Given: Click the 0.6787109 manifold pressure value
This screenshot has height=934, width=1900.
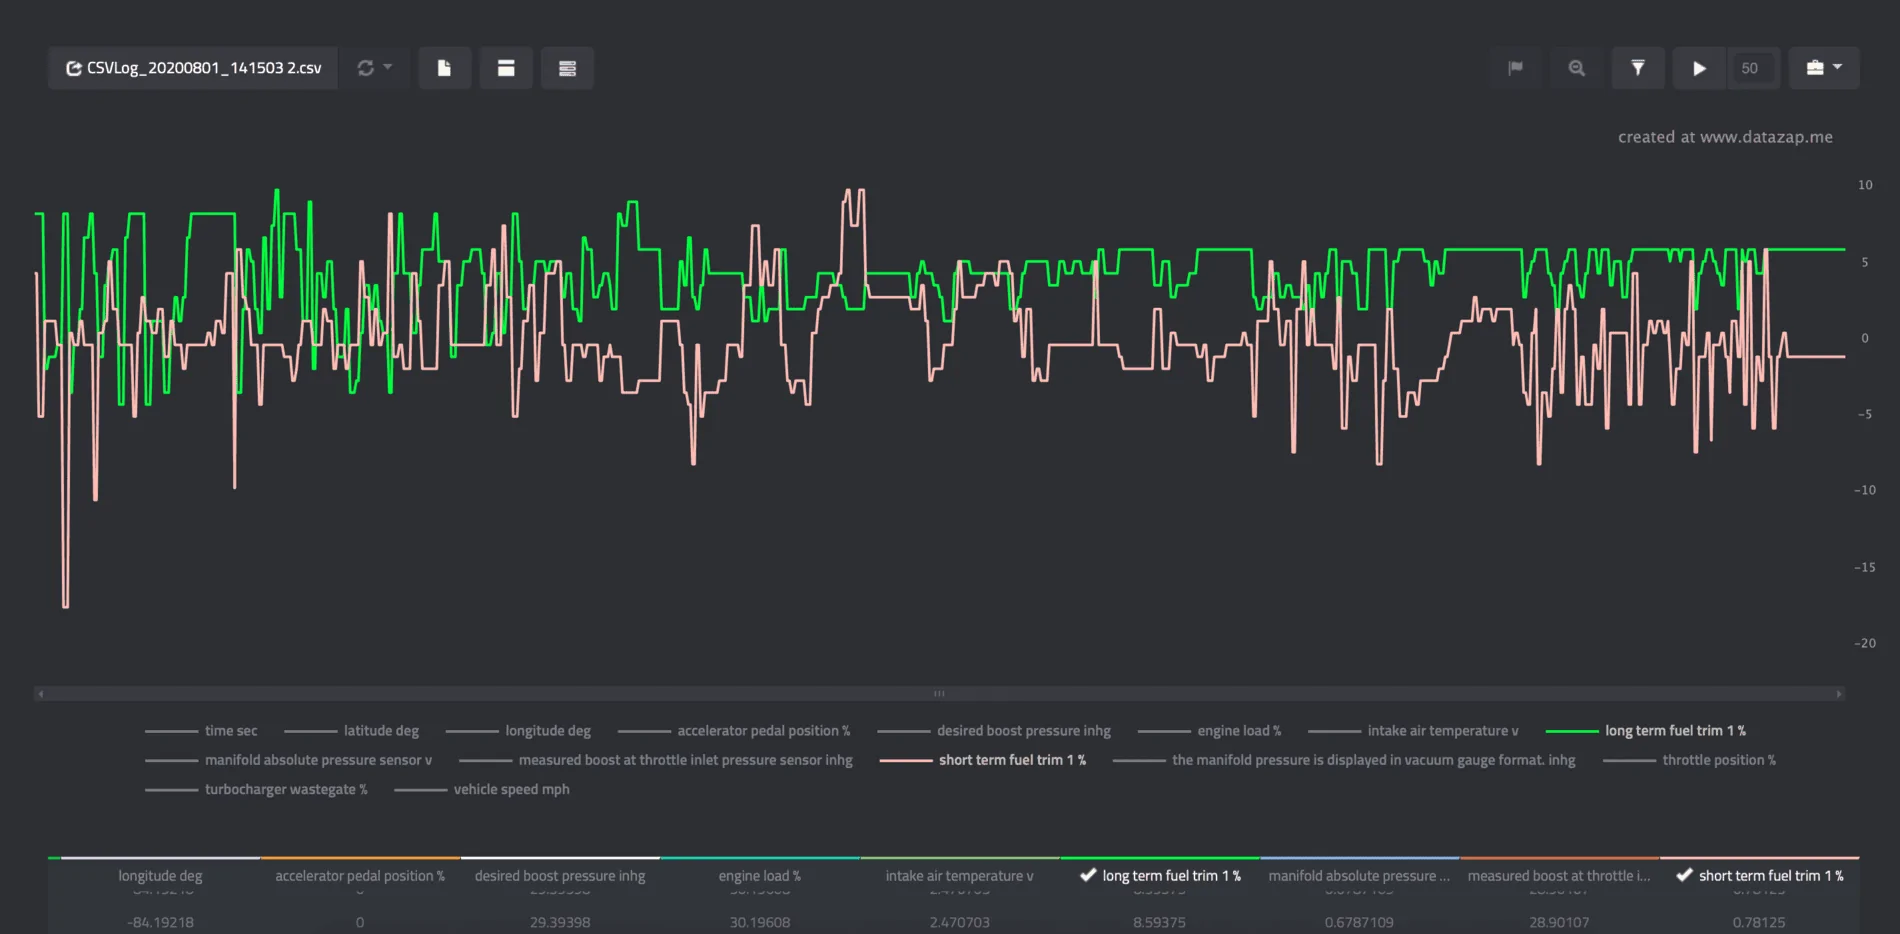Looking at the screenshot, I should pos(1359,922).
